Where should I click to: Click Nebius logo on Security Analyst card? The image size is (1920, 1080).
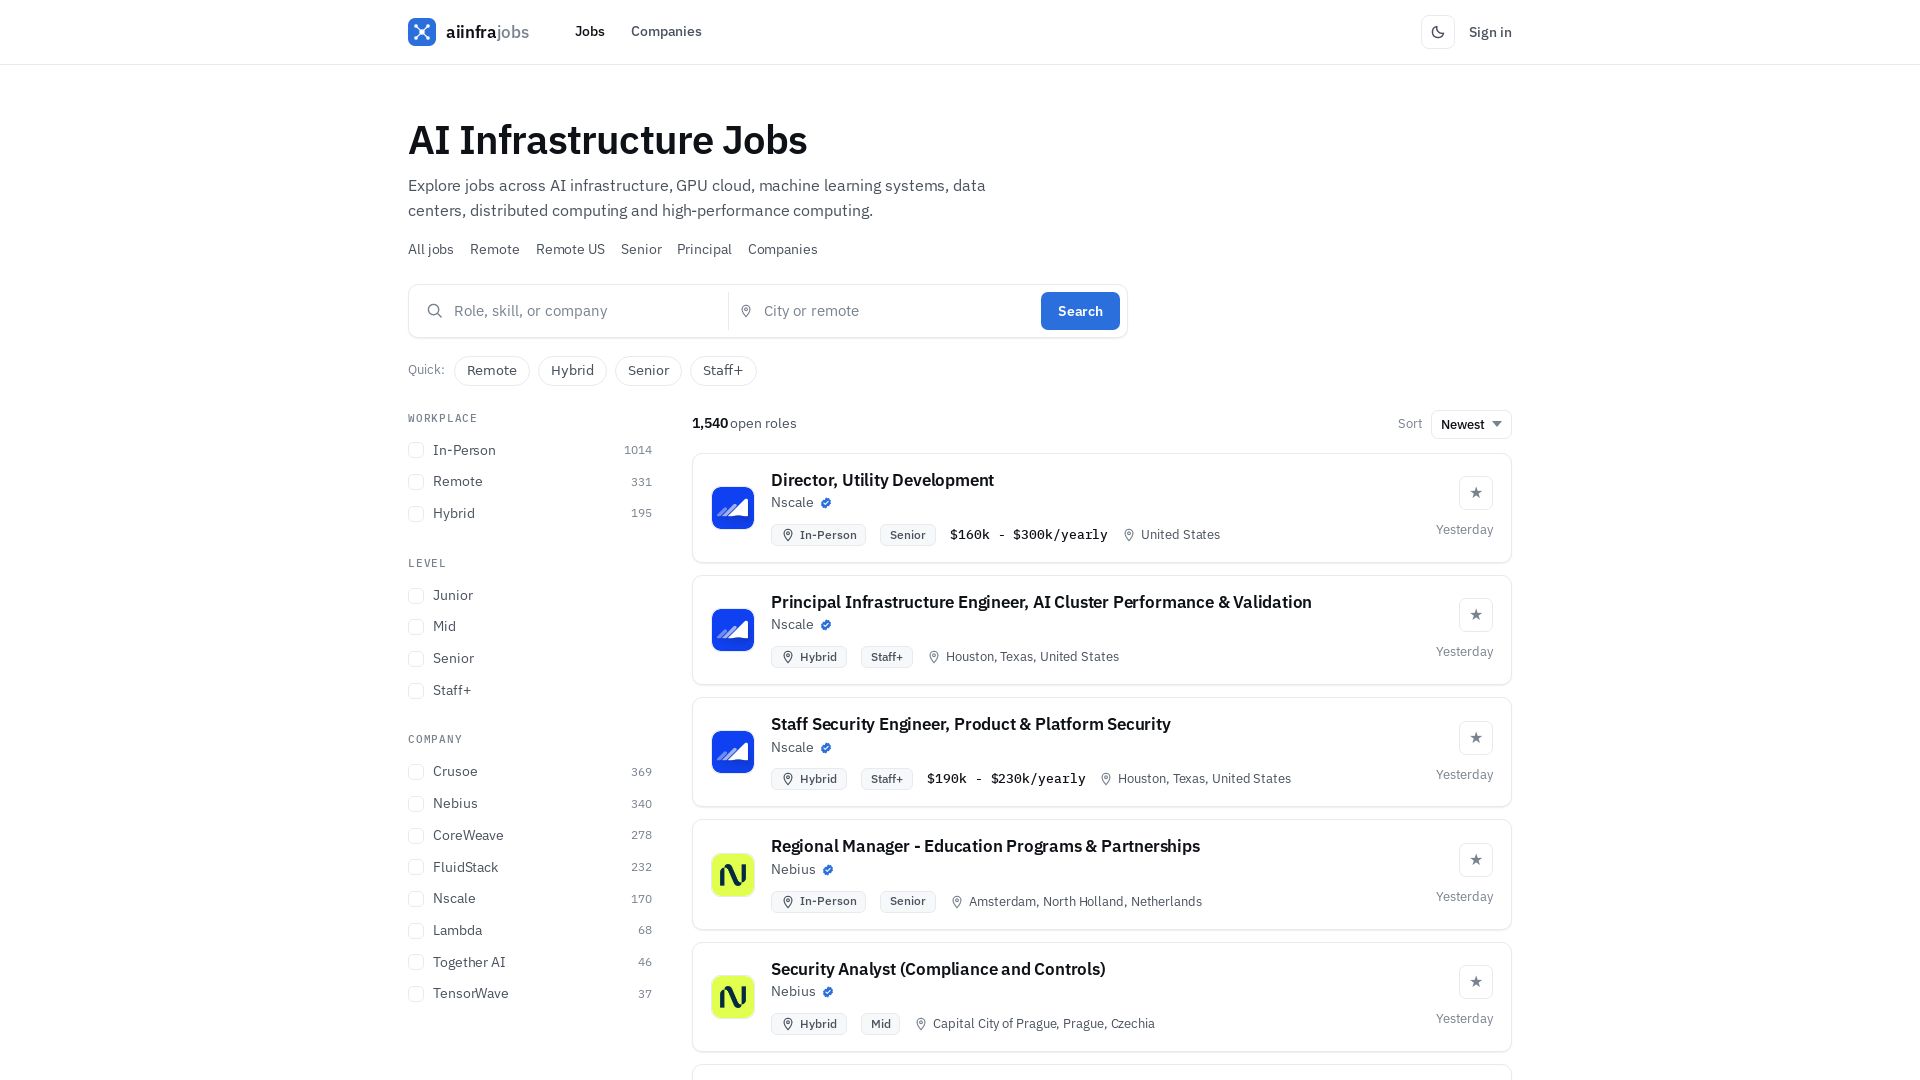point(733,997)
